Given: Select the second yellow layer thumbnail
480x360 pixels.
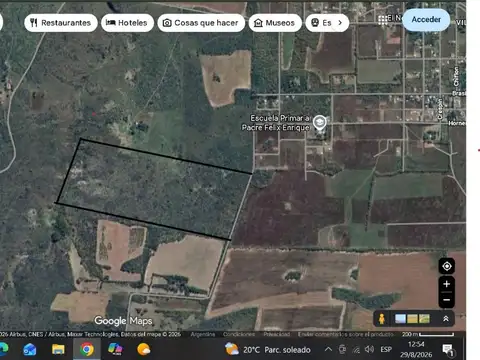Looking at the screenshot, I should 412,319.
